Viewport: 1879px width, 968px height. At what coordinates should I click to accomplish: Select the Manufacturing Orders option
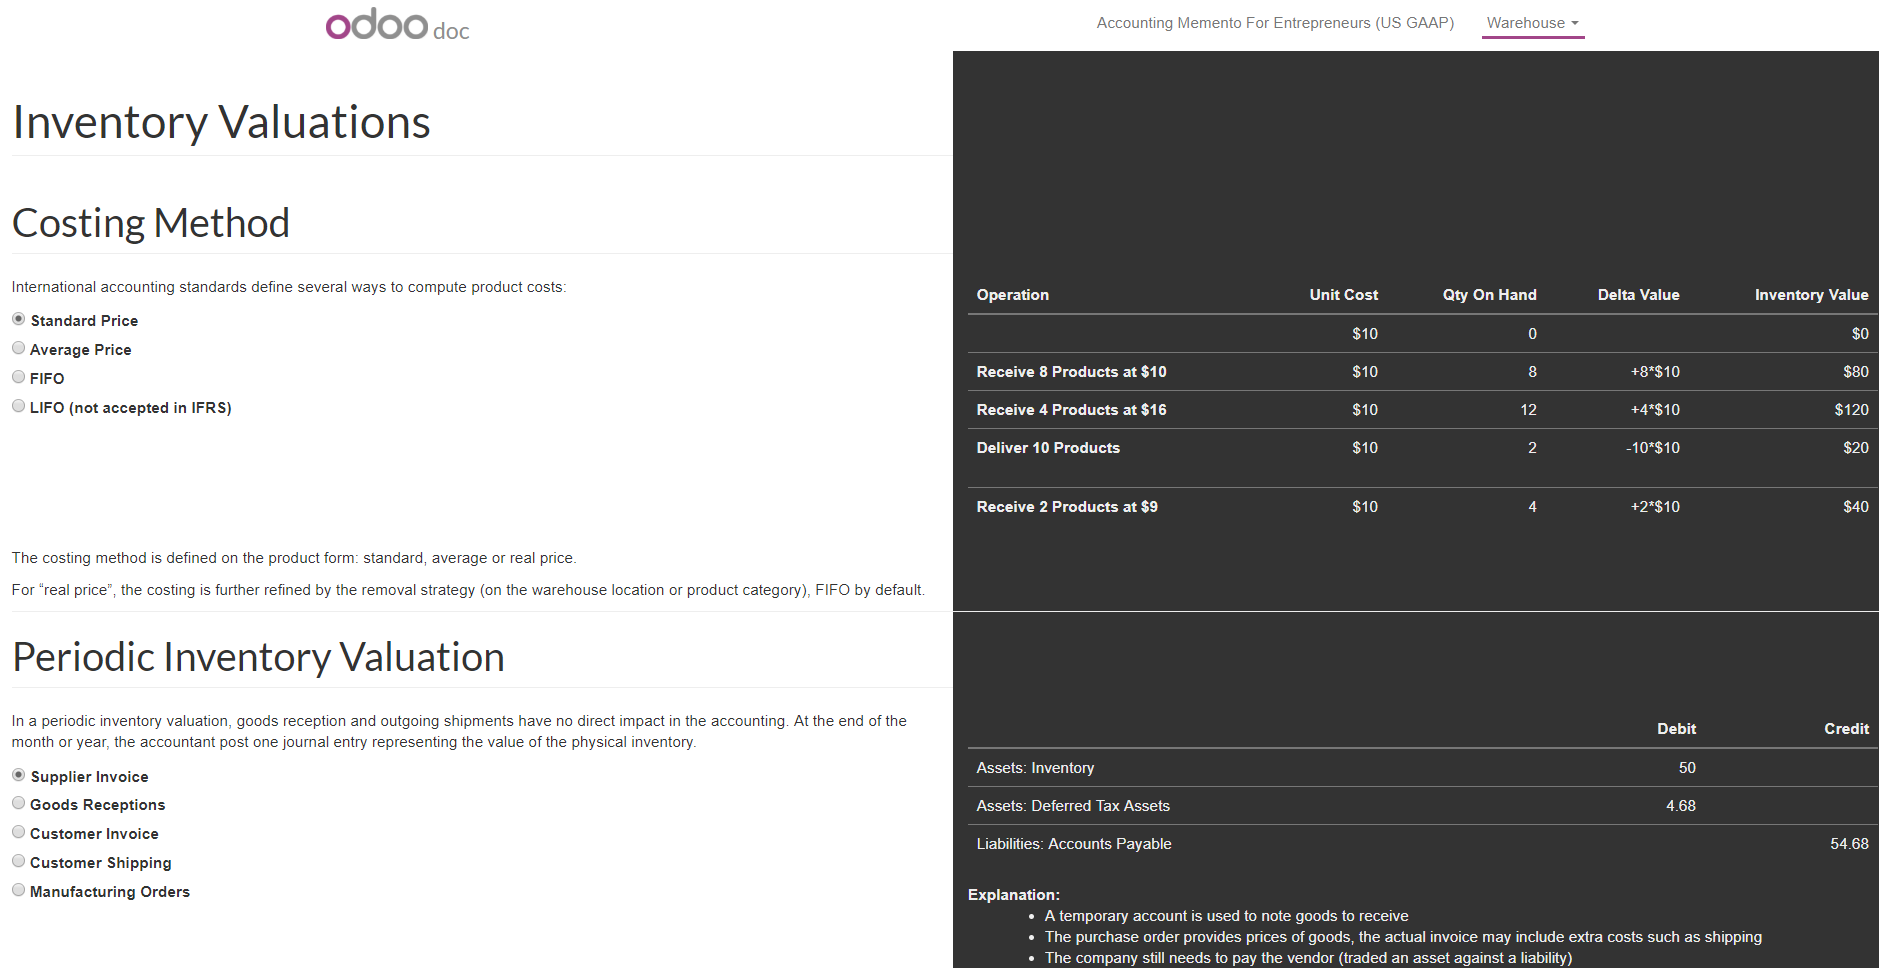tap(19, 891)
